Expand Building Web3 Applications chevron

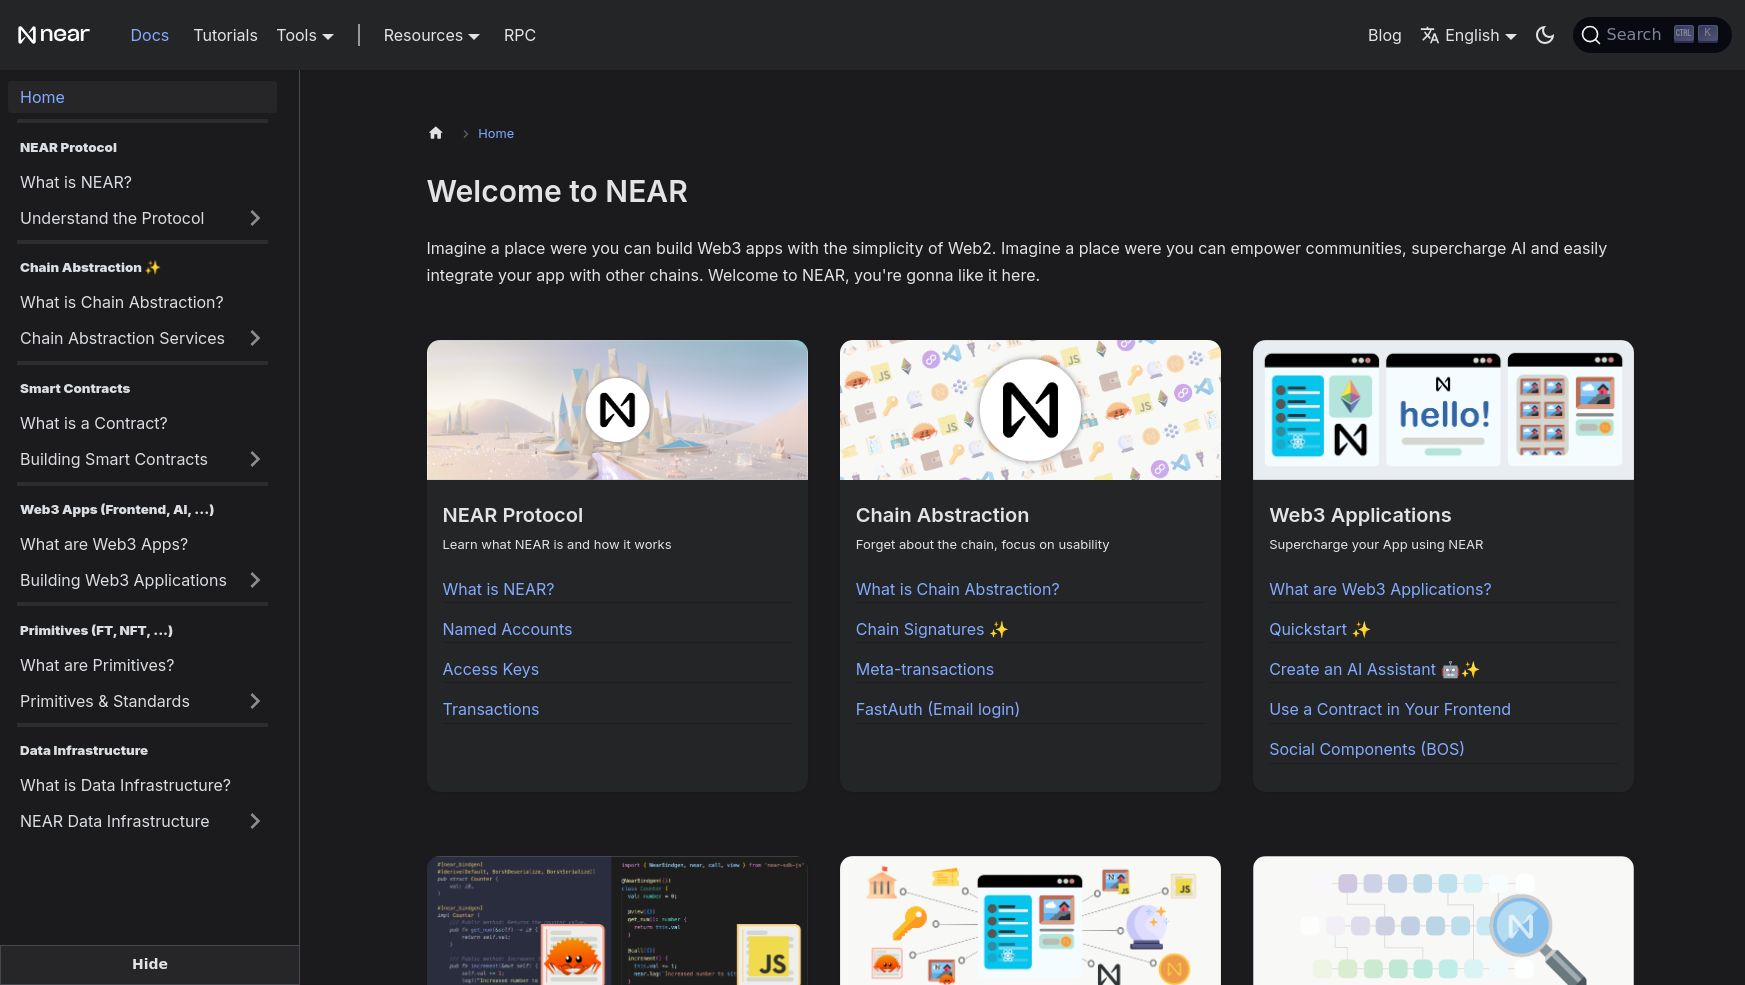255,580
